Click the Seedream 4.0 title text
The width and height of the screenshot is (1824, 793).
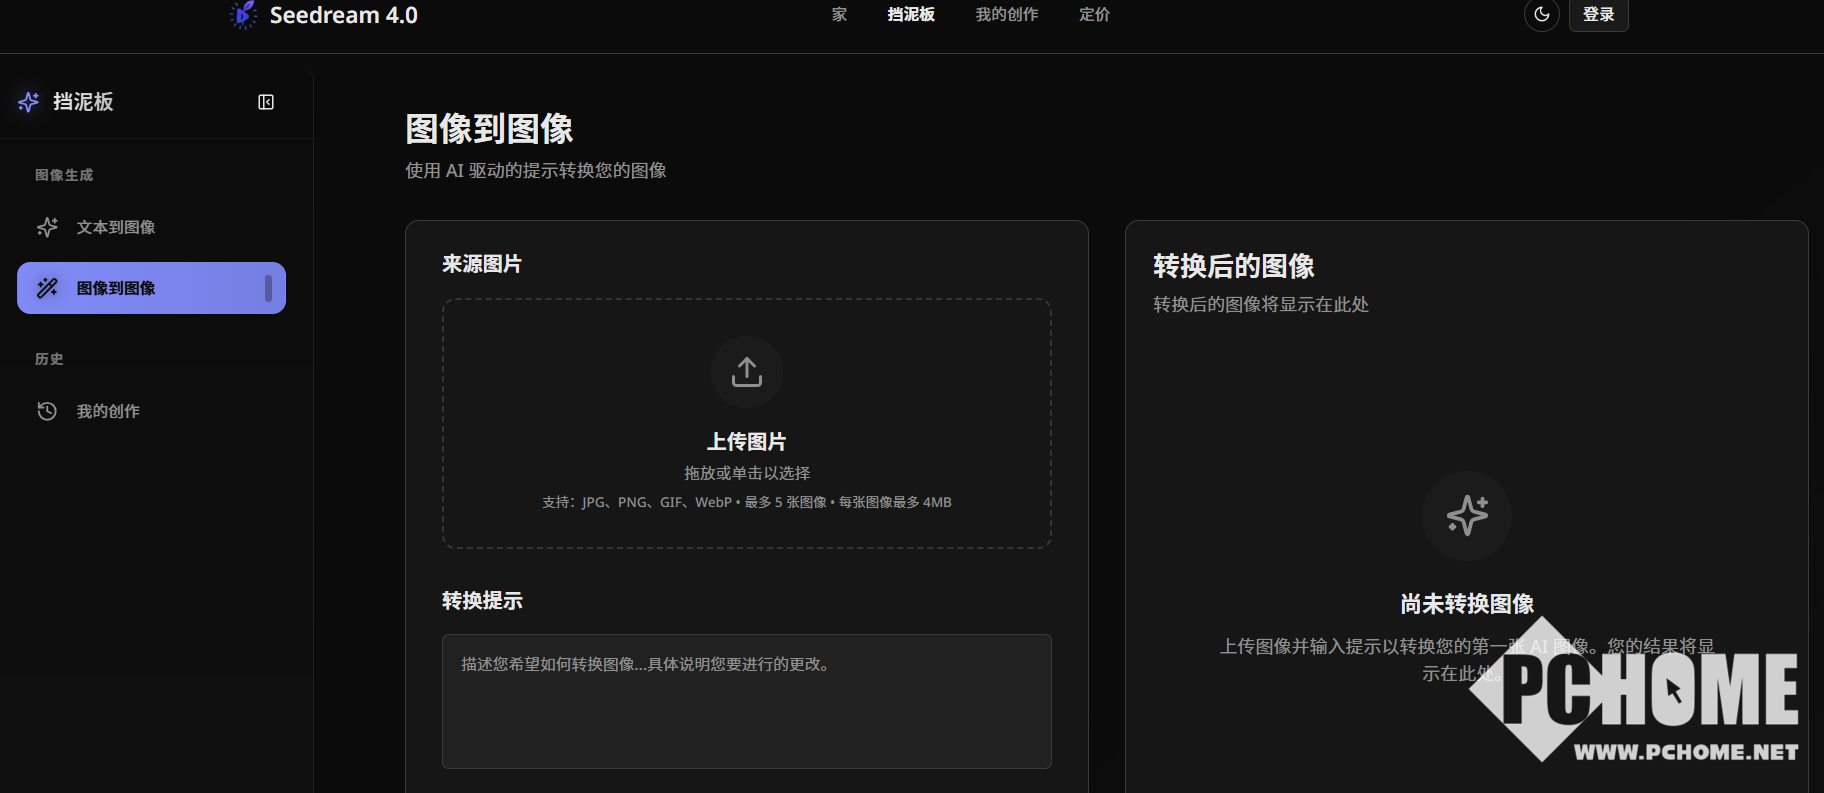click(343, 15)
